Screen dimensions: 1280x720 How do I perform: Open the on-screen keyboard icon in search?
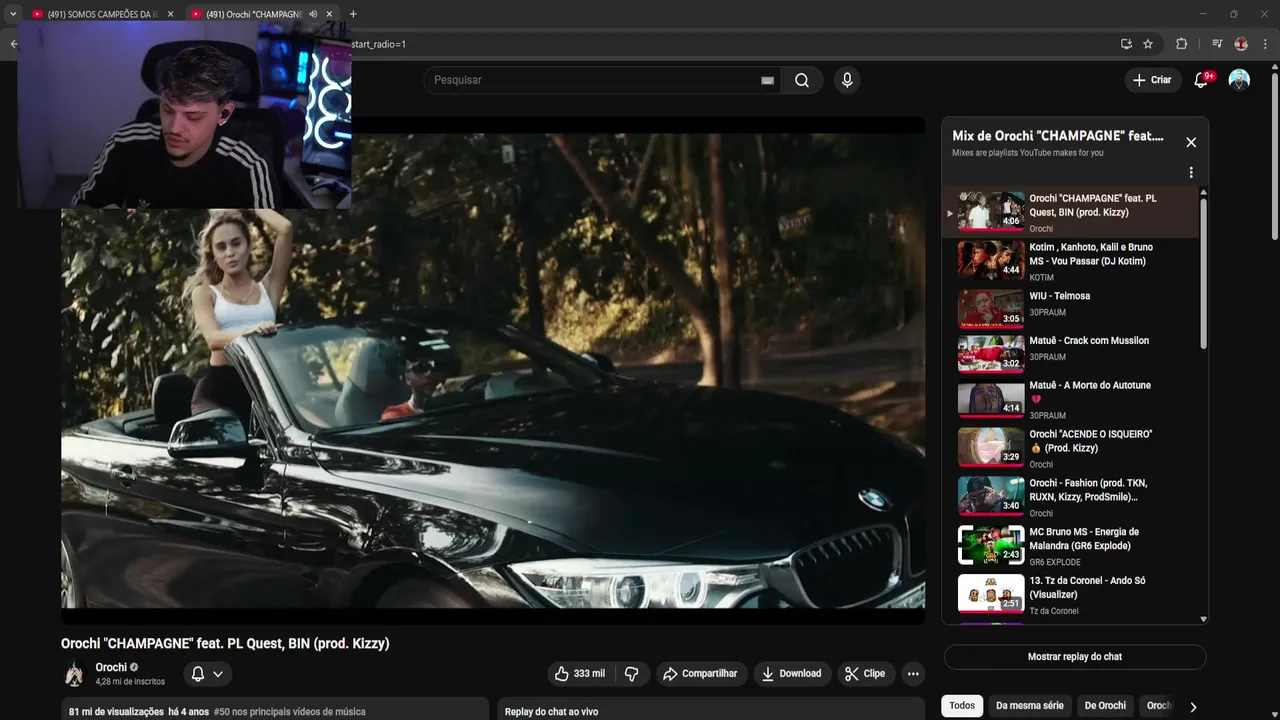point(767,80)
